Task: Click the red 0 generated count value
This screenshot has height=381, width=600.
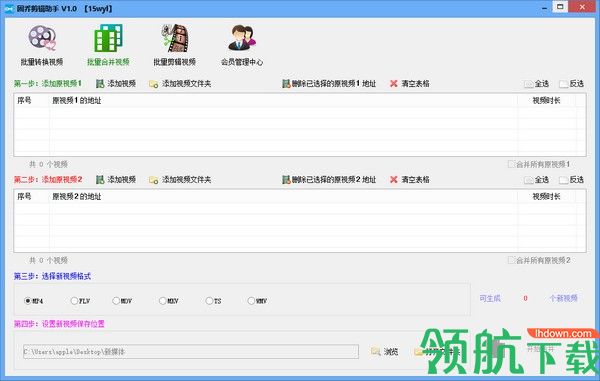Action: click(x=525, y=298)
